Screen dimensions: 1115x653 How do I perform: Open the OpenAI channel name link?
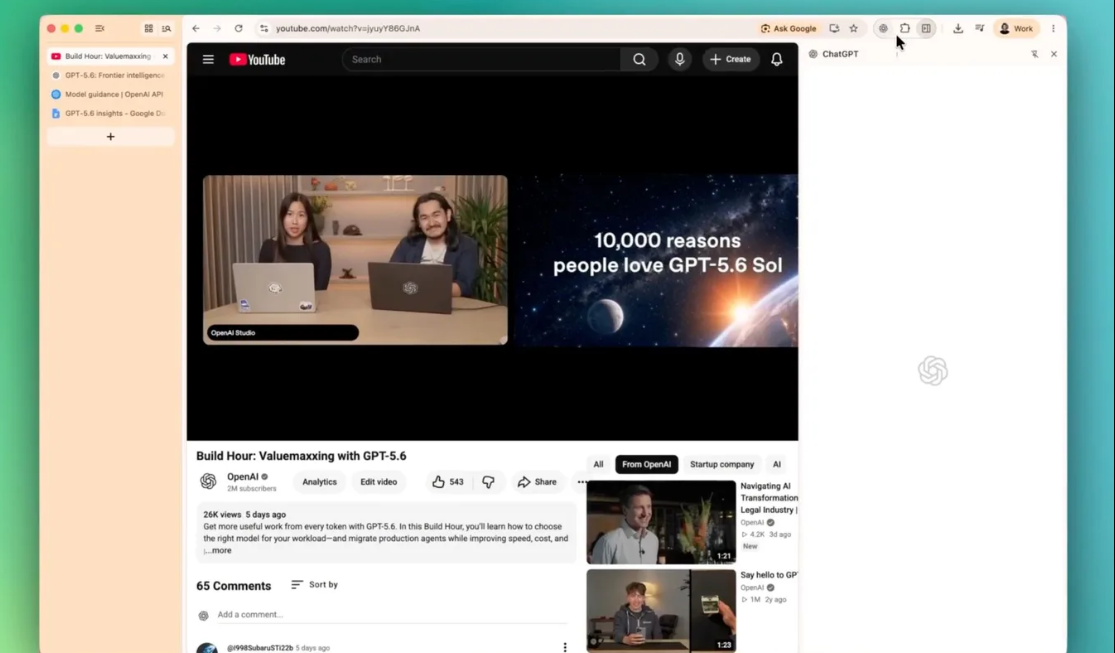tap(242, 477)
